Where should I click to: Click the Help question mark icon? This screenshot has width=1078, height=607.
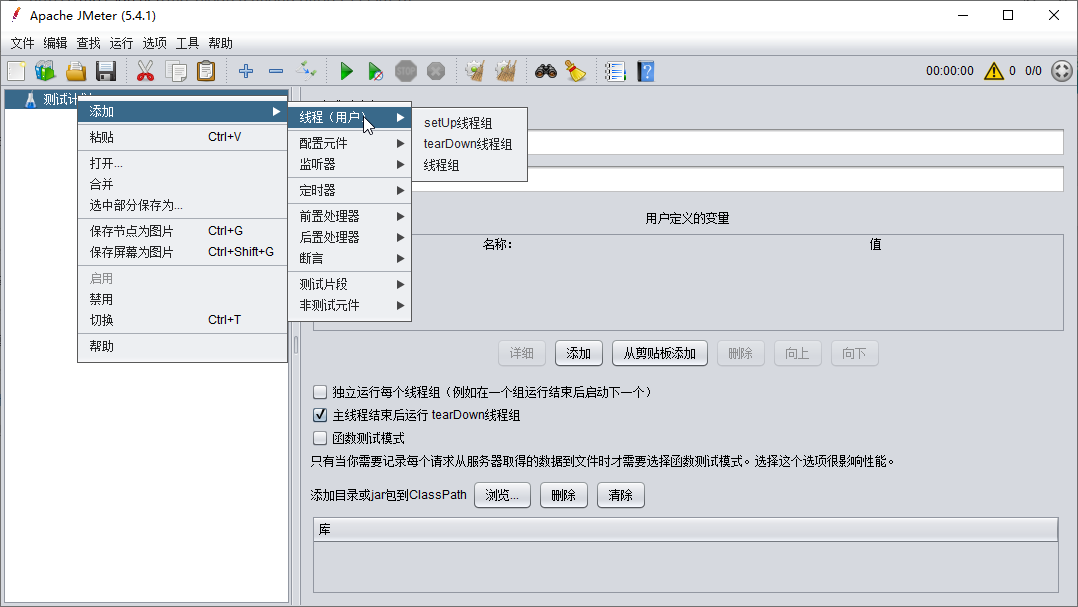pyautogui.click(x=646, y=71)
